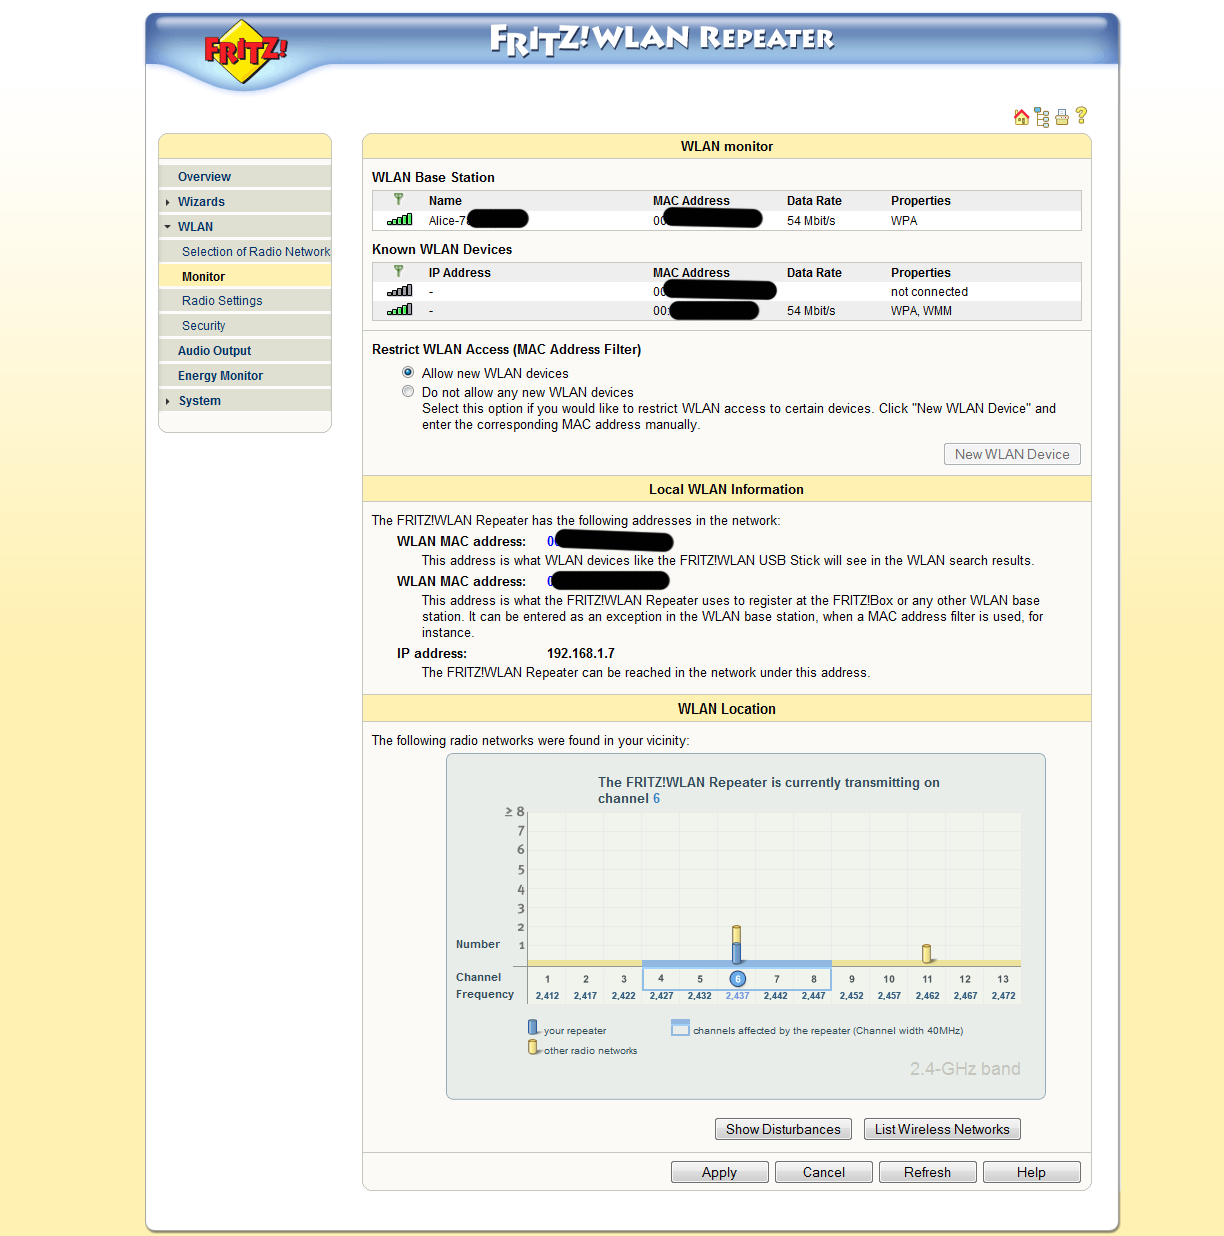Open the sitemap tree icon
This screenshot has width=1224, height=1236.
[x=1041, y=117]
